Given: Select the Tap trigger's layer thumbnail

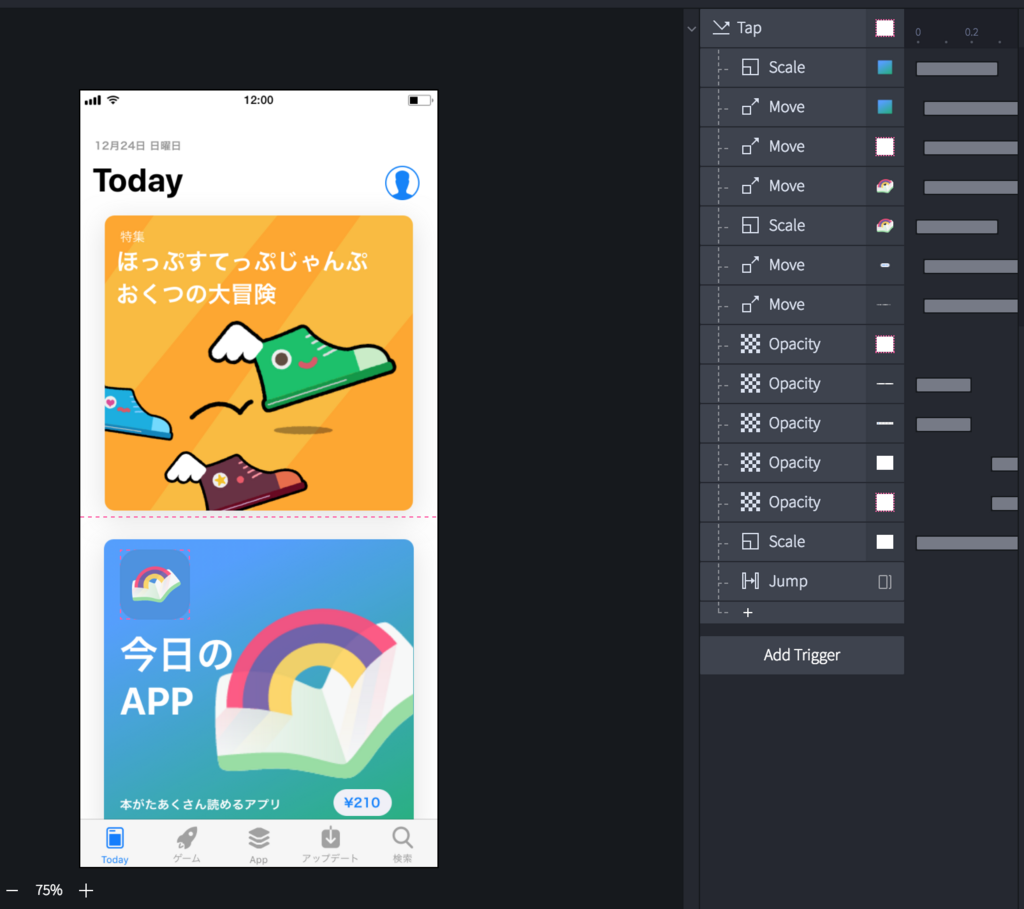Looking at the screenshot, I should pyautogui.click(x=885, y=28).
